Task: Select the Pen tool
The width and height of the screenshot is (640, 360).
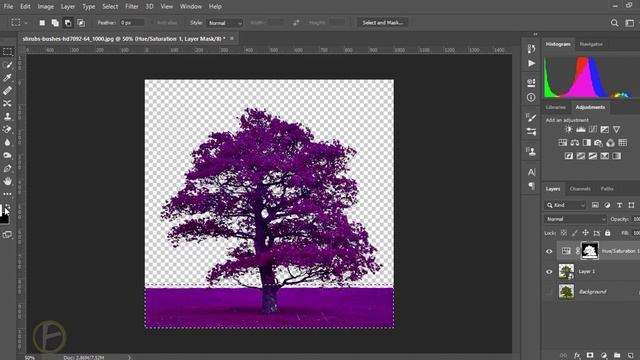Action: click(7, 168)
